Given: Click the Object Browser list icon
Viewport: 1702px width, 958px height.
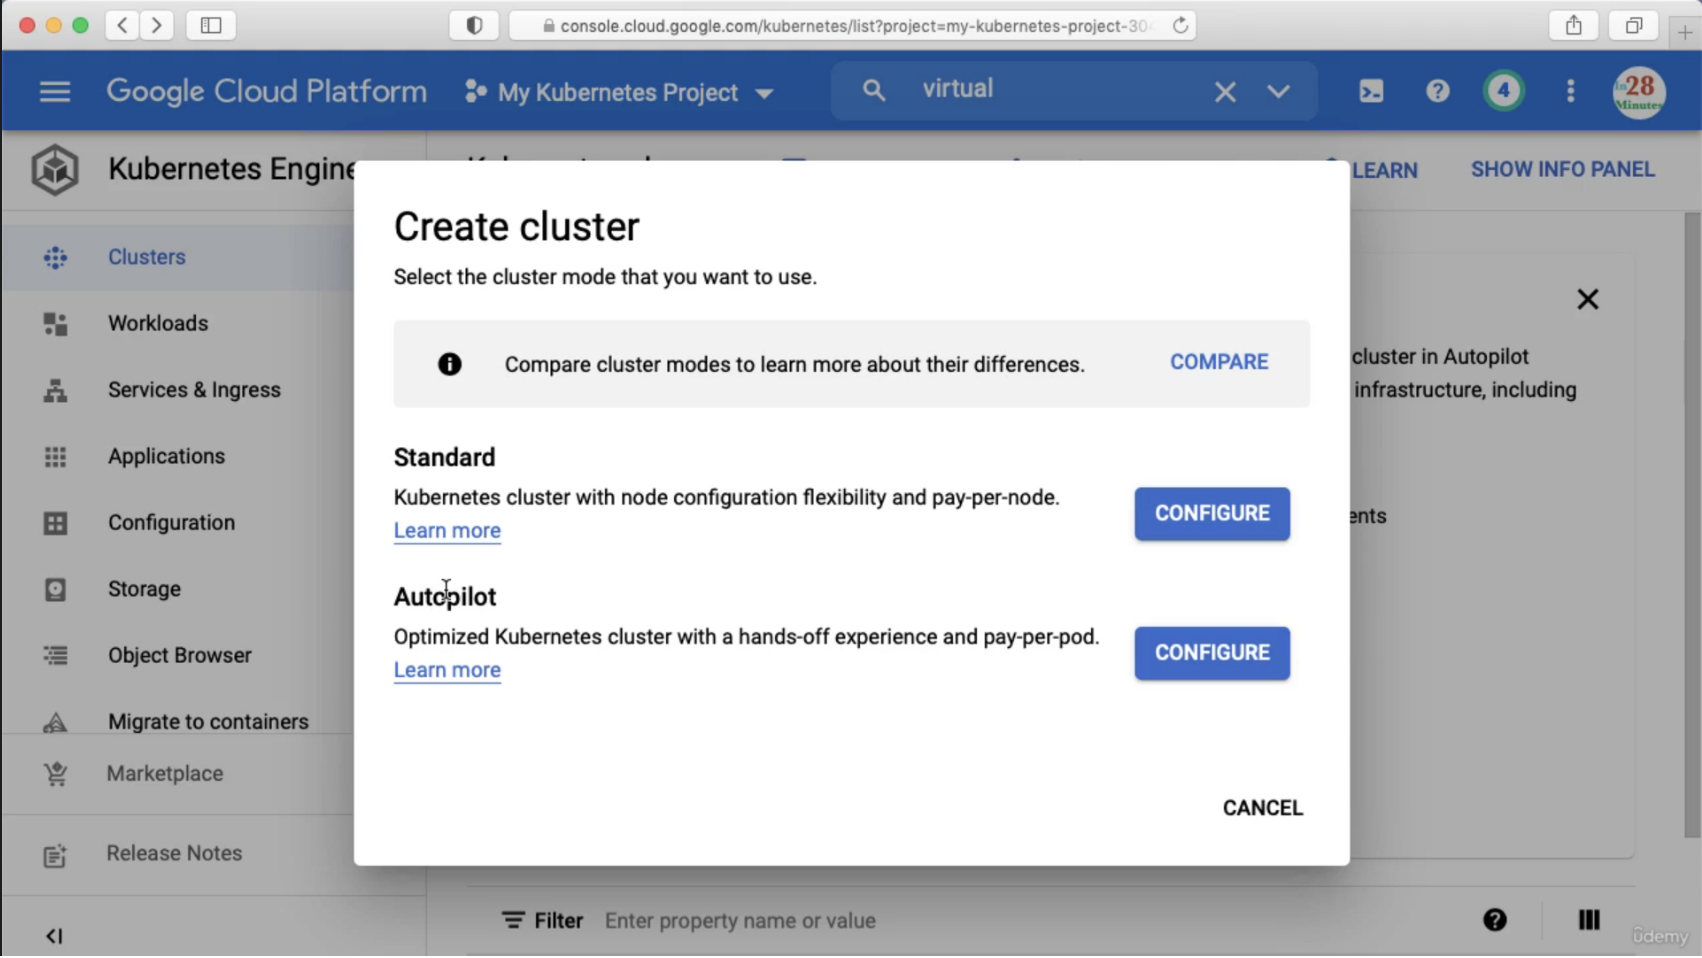Looking at the screenshot, I should click(55, 656).
